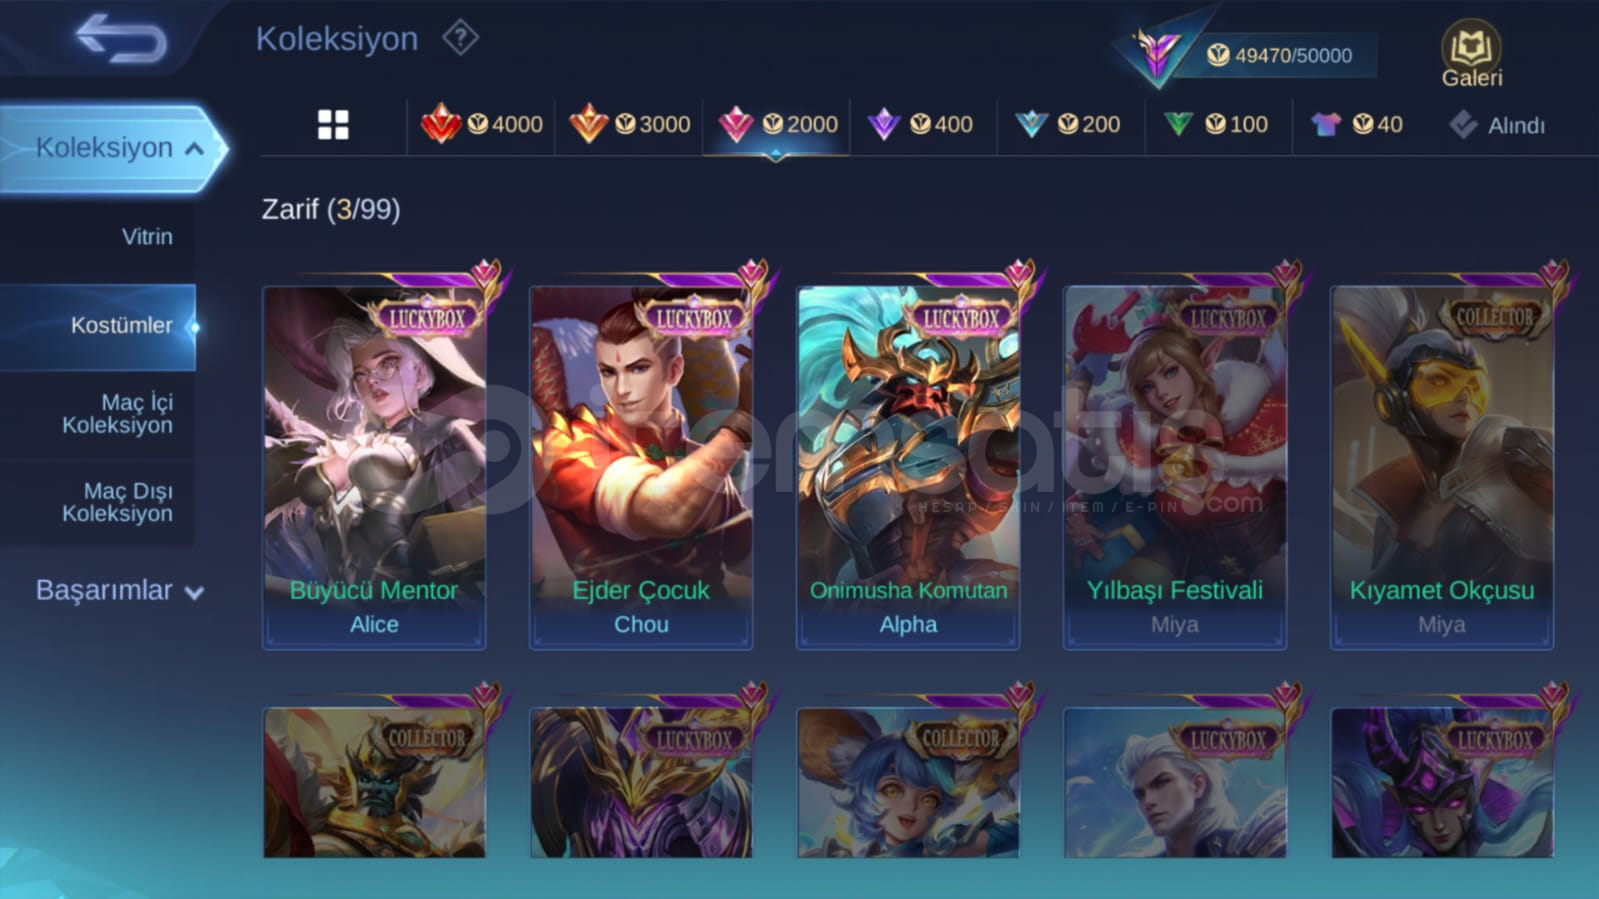Open Ejder Çocuk Chou skin card
Image resolution: width=1599 pixels, height=899 pixels.
coord(641,467)
